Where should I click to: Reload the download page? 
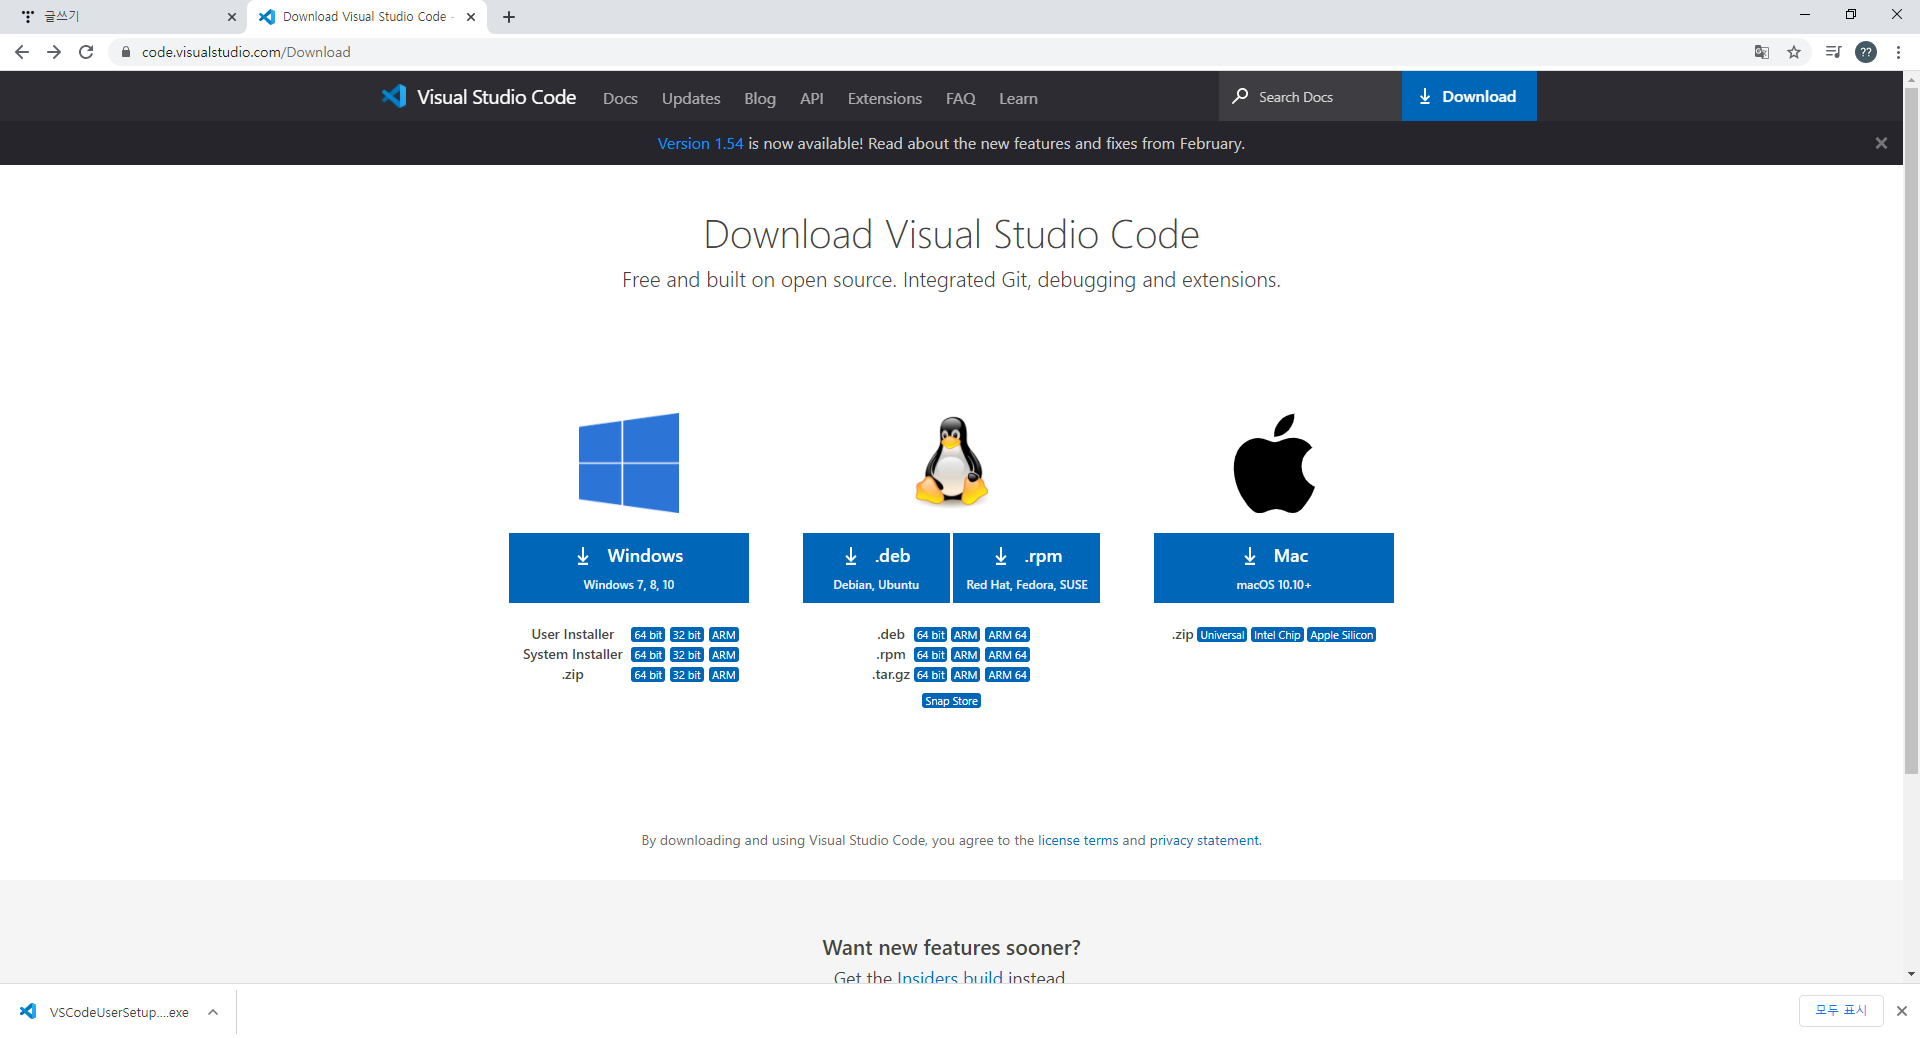tap(86, 52)
